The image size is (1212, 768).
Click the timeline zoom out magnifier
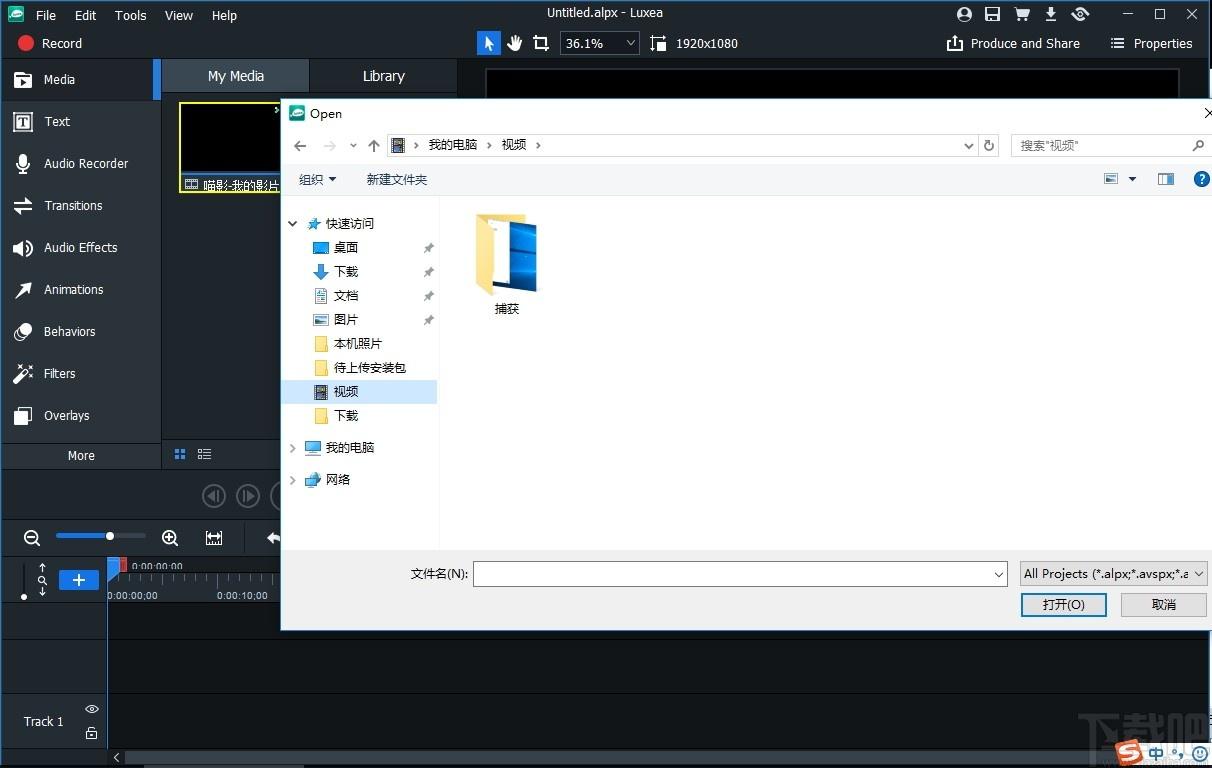click(x=32, y=538)
